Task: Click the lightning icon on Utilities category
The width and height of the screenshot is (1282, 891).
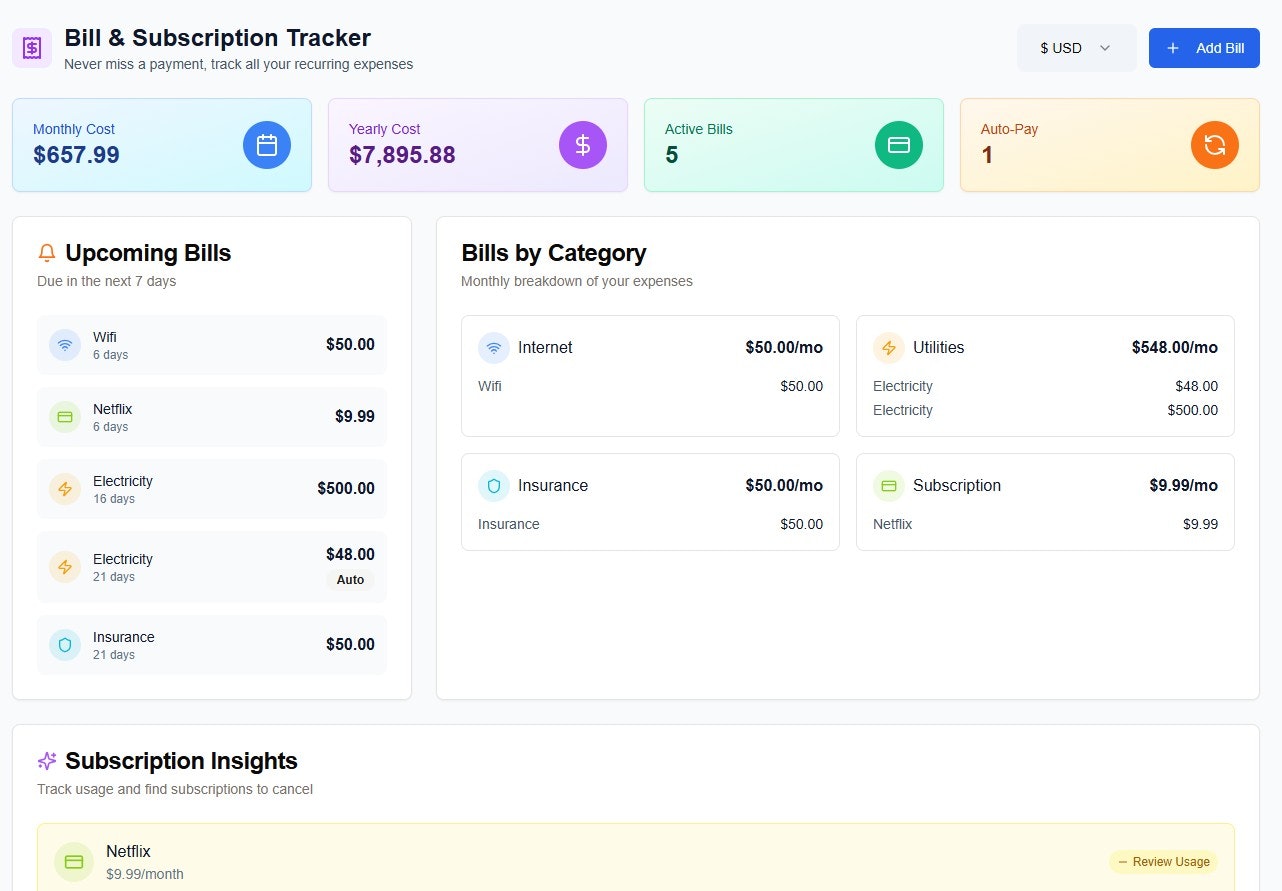Action: 889,347
